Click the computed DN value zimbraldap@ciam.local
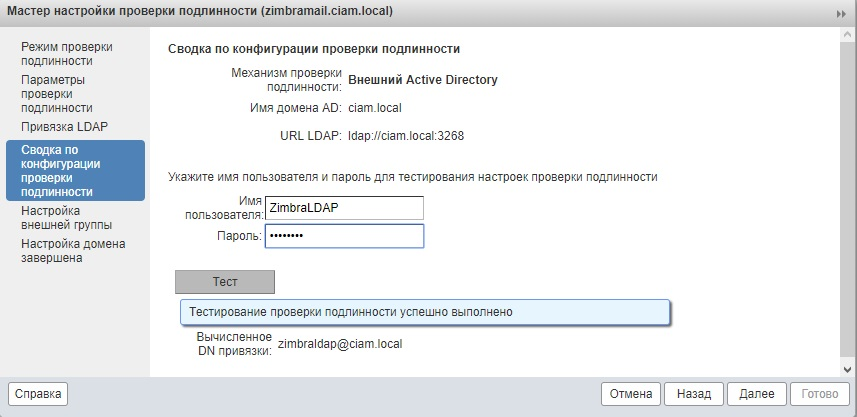 point(339,343)
